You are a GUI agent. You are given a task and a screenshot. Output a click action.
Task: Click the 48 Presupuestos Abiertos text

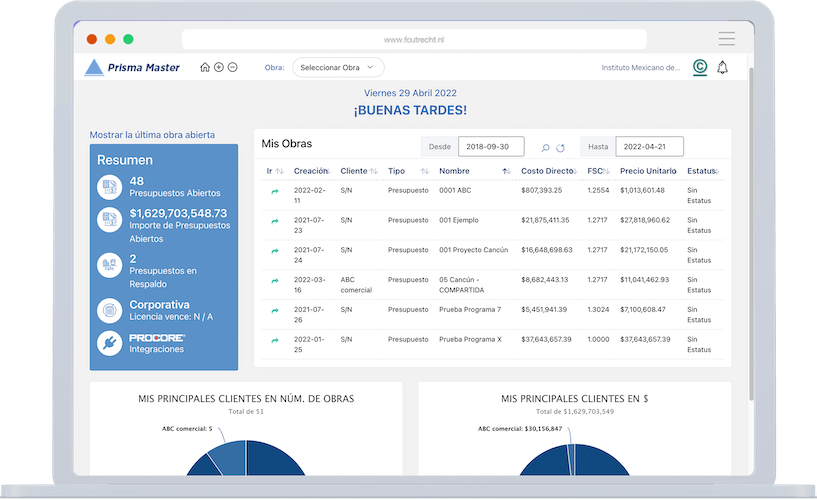click(x=175, y=187)
